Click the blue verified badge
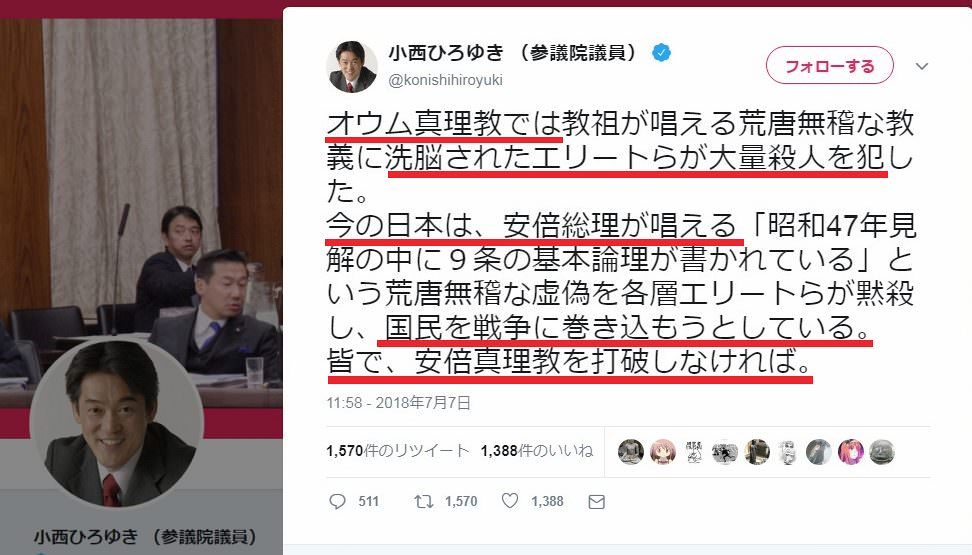The image size is (972, 555). (x=661, y=53)
